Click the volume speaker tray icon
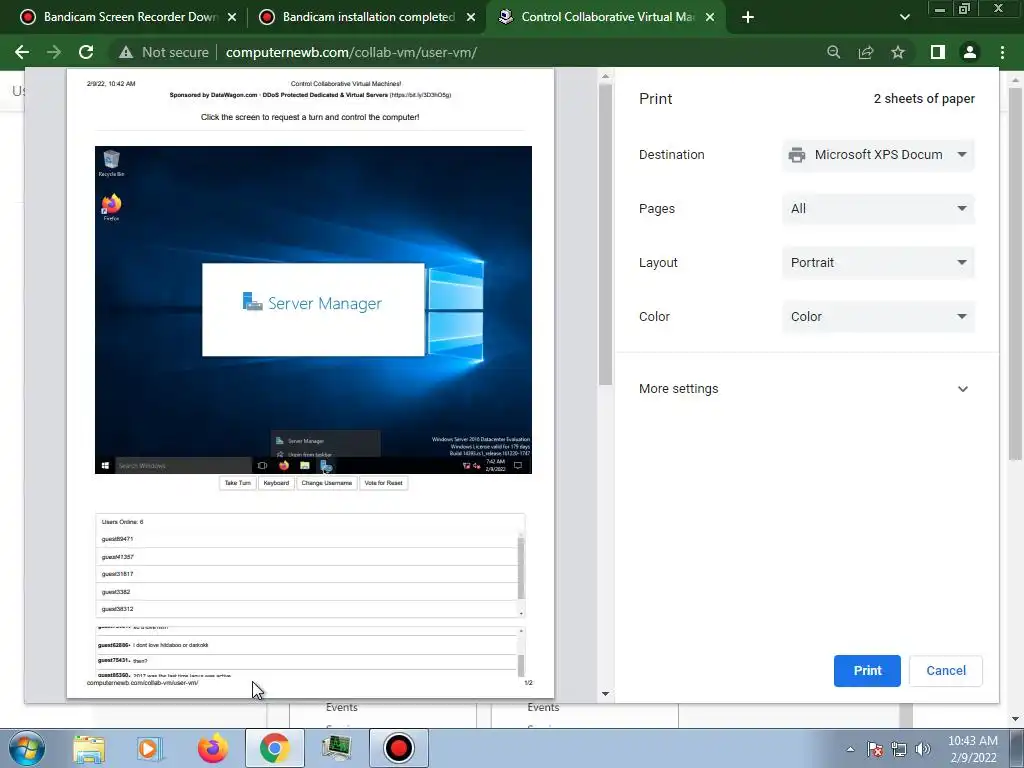The height and width of the screenshot is (768, 1024). click(x=923, y=749)
